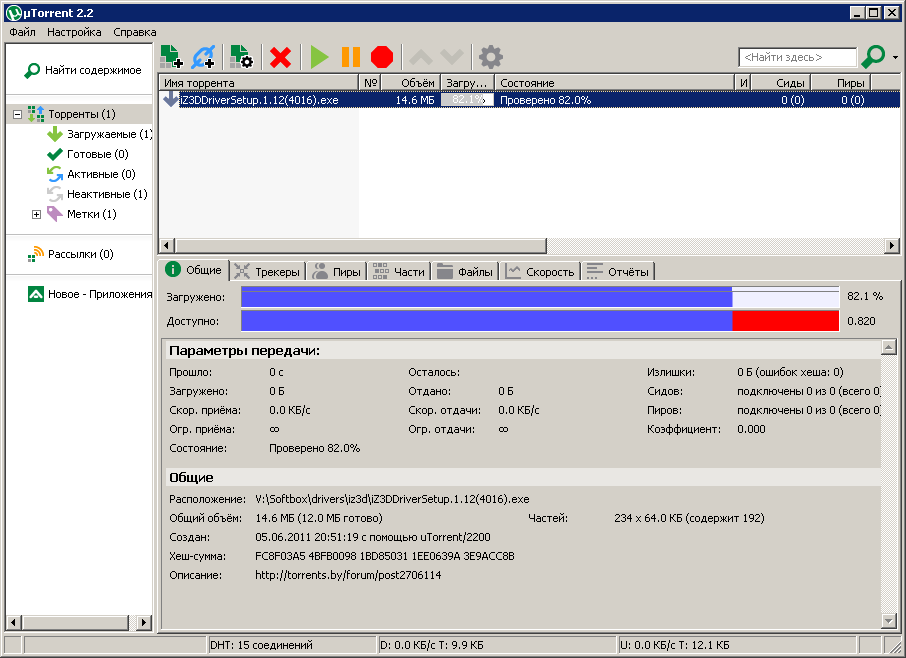Open Рассылки RSS feeds item

(x=80, y=254)
